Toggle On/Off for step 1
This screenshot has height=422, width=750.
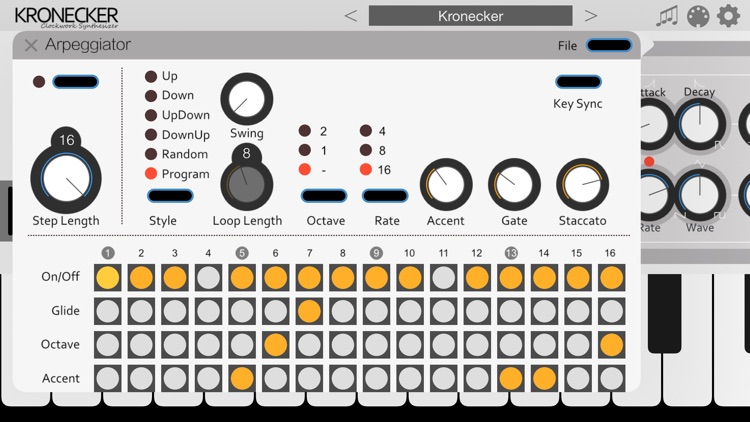point(108,278)
